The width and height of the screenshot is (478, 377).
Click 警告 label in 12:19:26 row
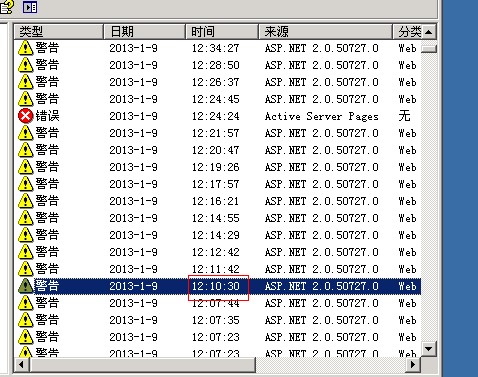pyautogui.click(x=47, y=166)
